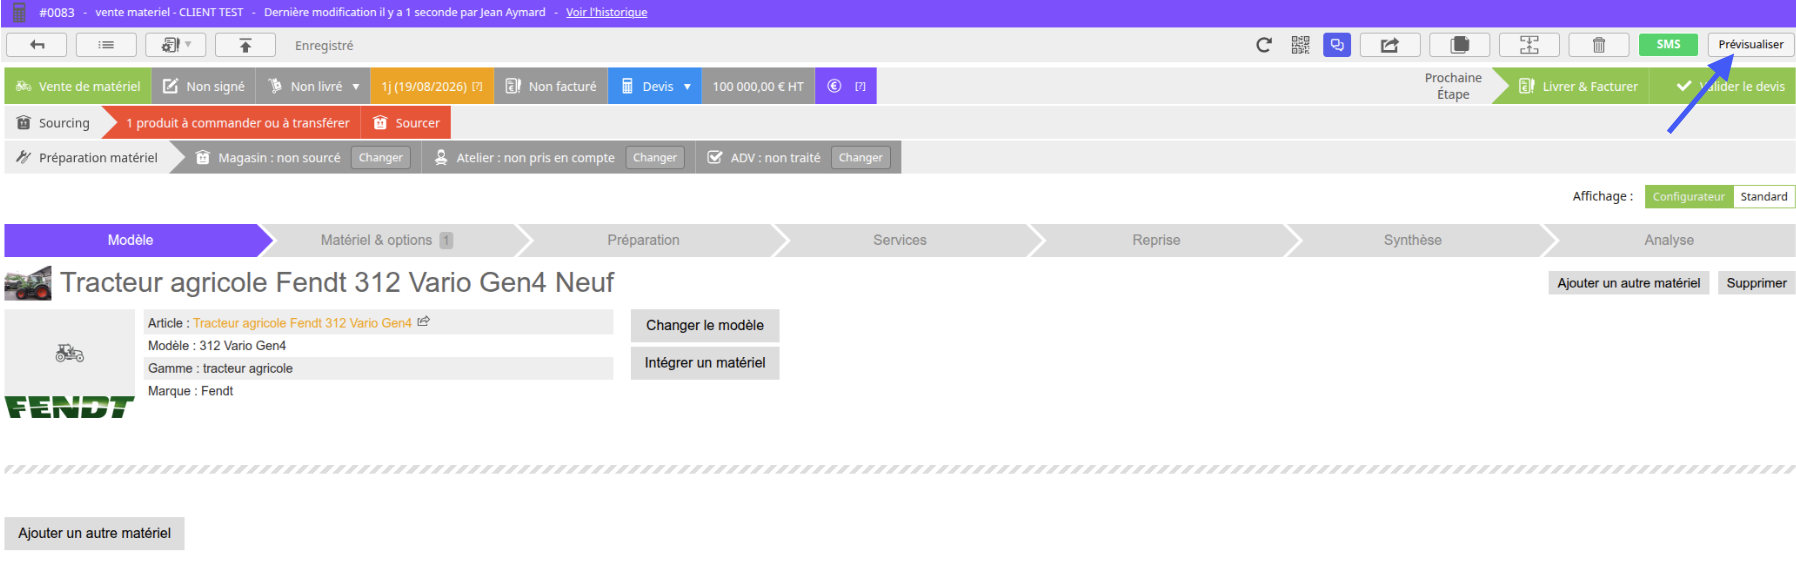
Task: Change the Atelier non pris en compte status
Action: coord(655,158)
